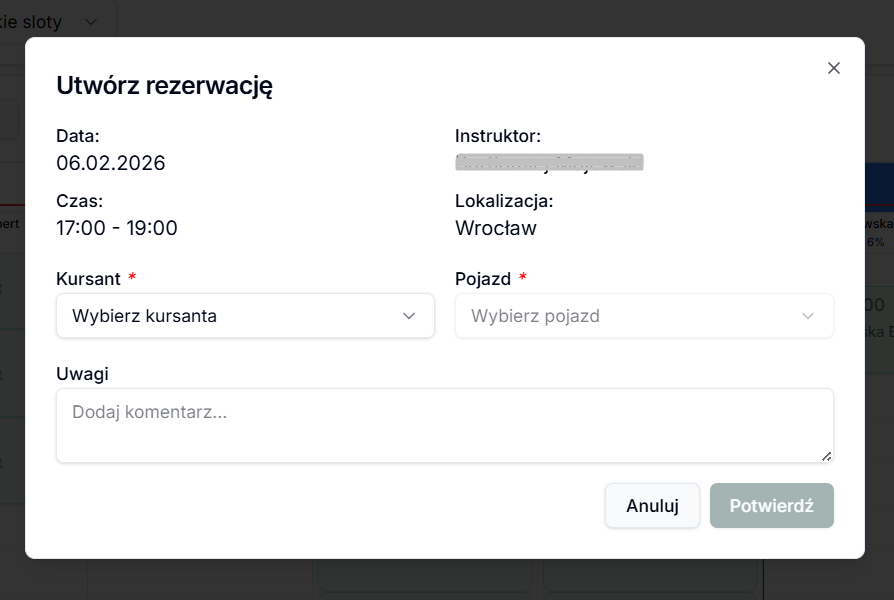Click the Lokalizacja label
This screenshot has width=894, height=600.
point(504,200)
